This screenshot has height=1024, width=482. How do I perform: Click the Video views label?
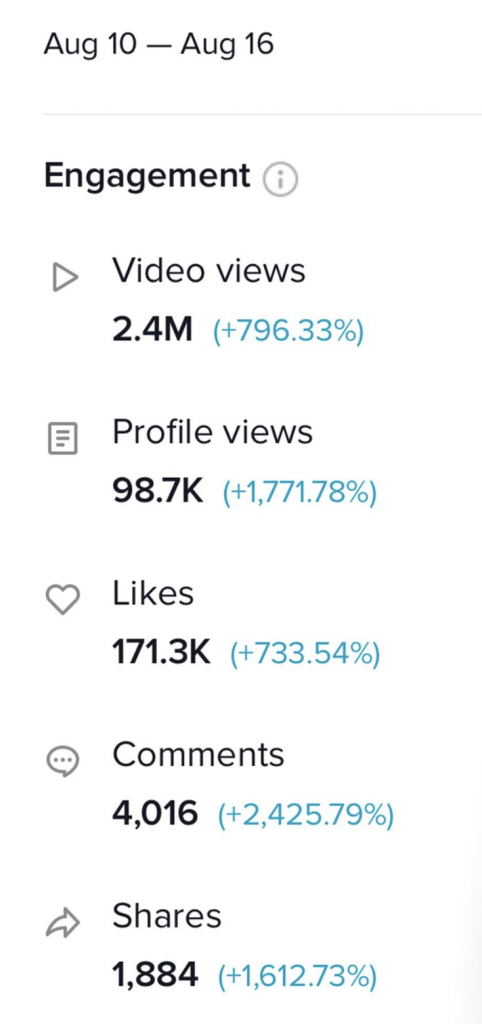(x=209, y=270)
